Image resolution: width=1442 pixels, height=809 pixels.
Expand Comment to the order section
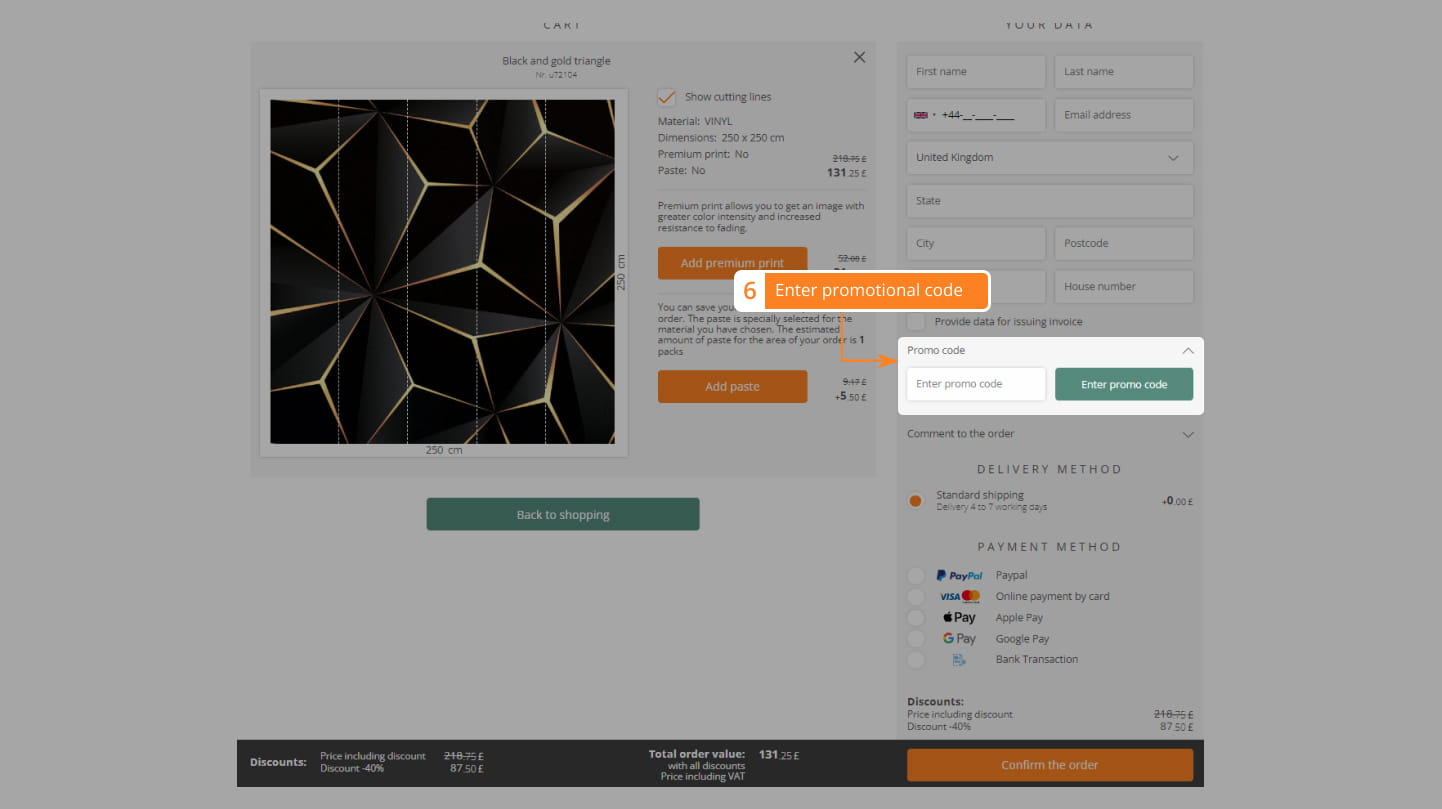coord(1187,434)
